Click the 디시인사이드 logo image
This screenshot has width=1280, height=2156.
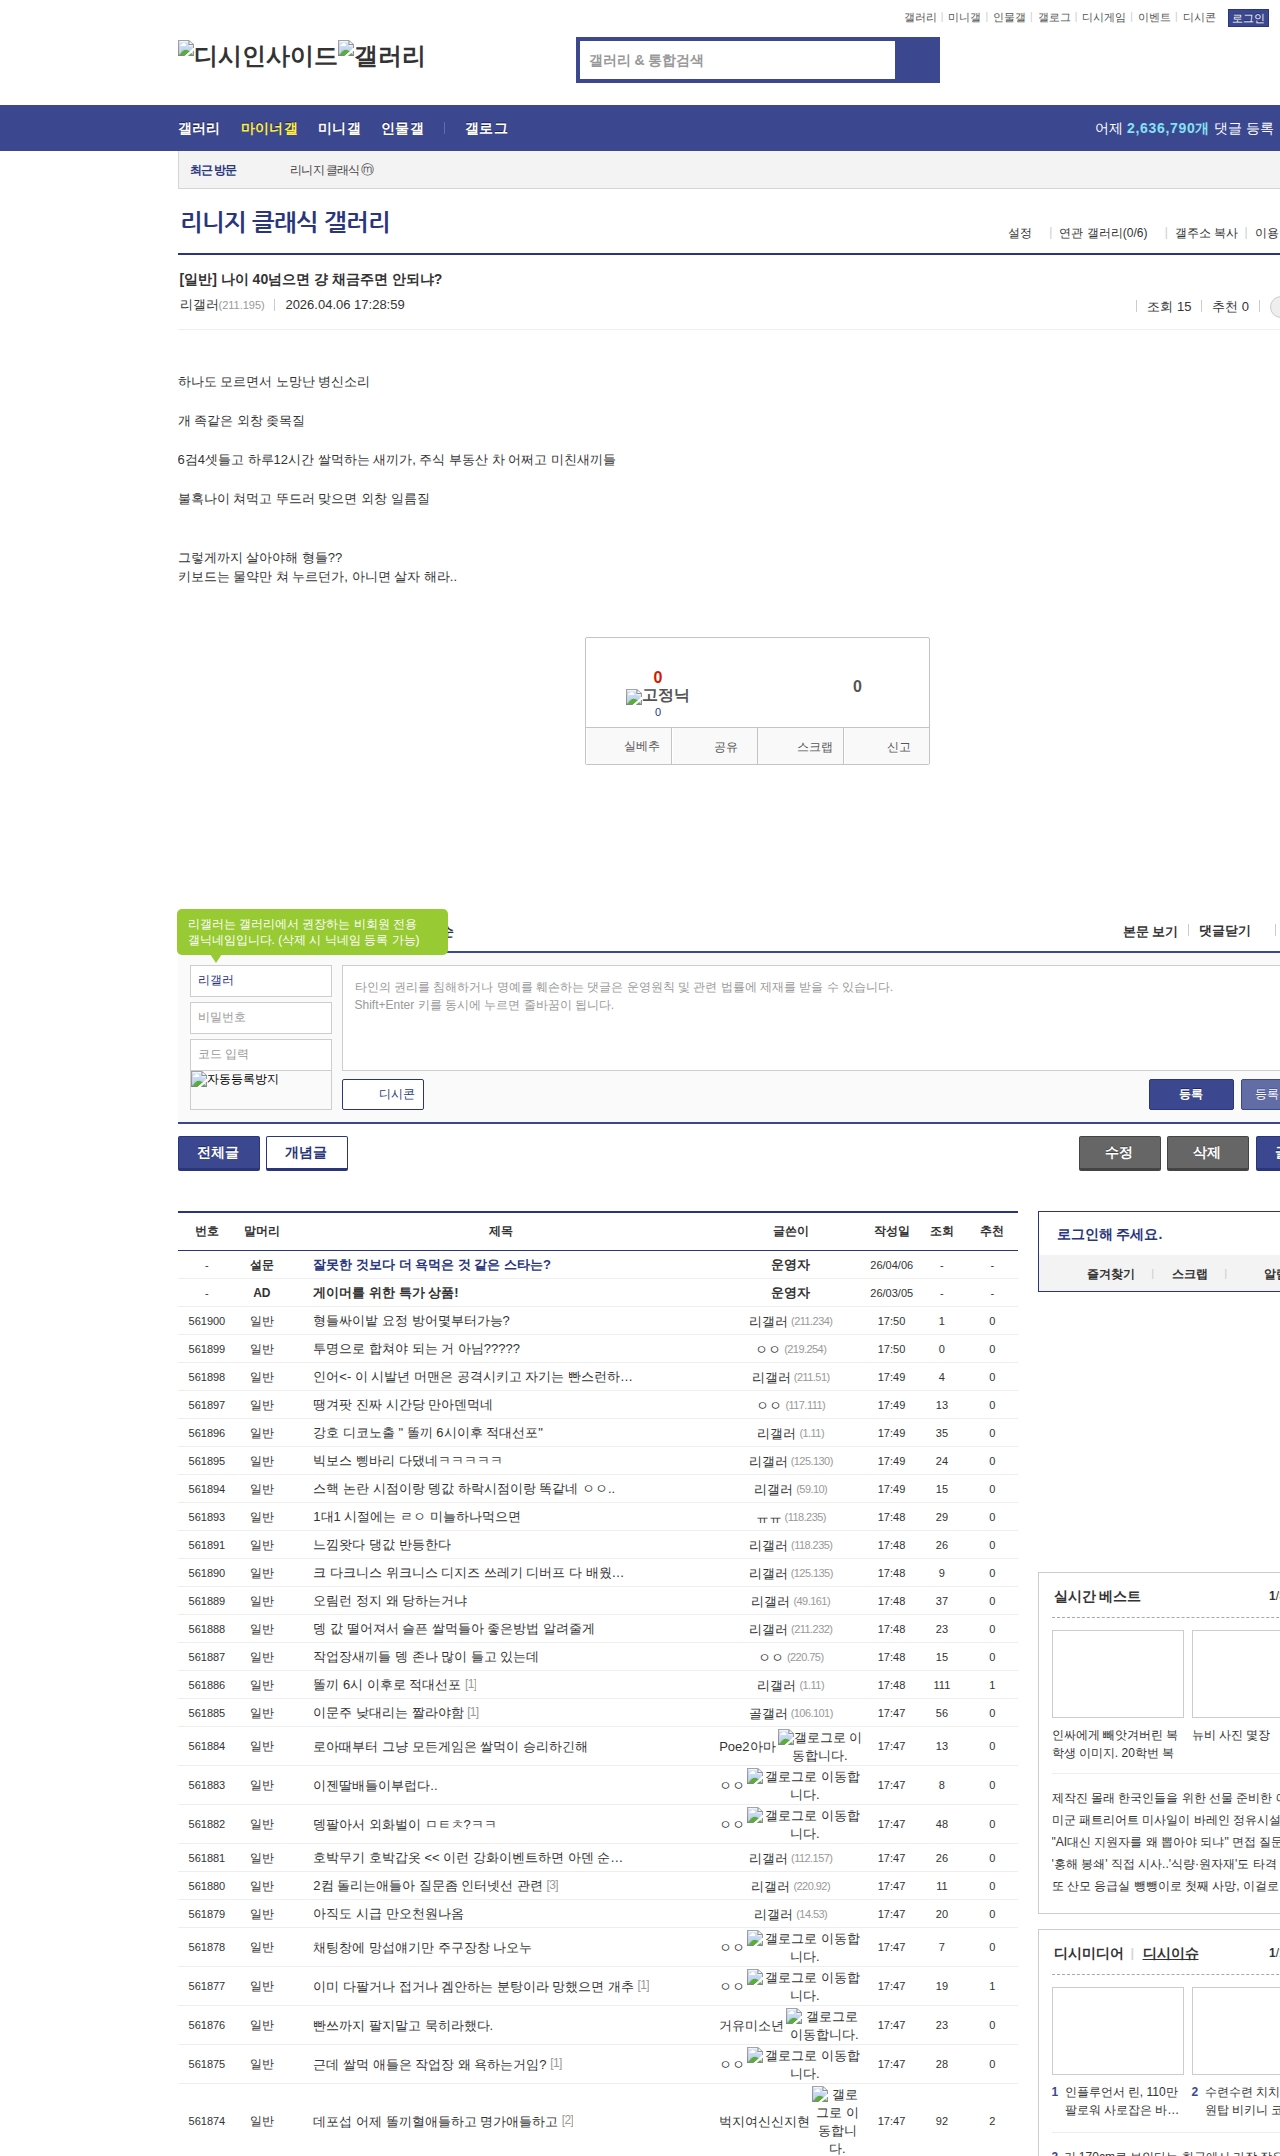pos(257,56)
